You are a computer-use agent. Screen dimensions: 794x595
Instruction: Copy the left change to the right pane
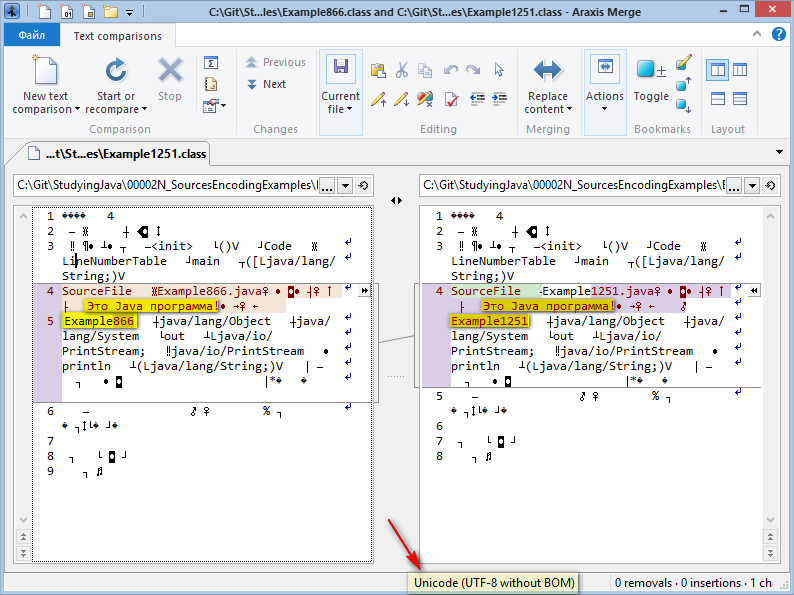(364, 291)
